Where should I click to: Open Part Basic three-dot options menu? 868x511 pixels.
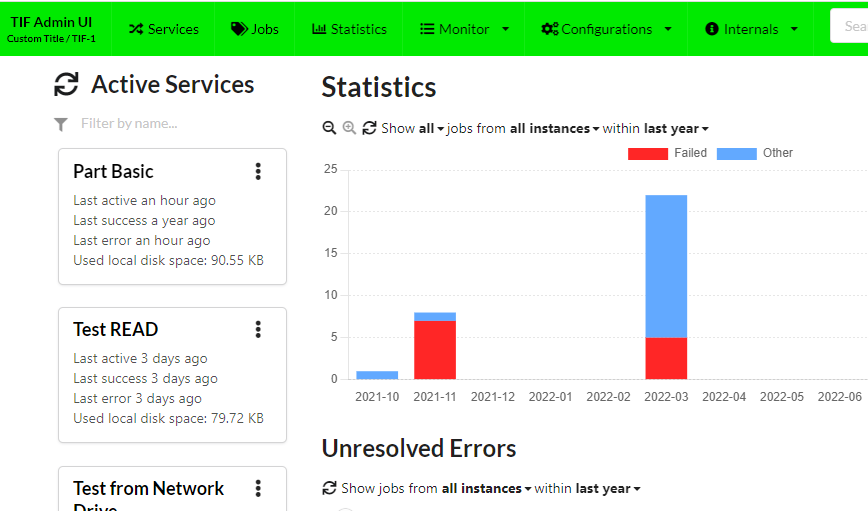click(x=258, y=171)
